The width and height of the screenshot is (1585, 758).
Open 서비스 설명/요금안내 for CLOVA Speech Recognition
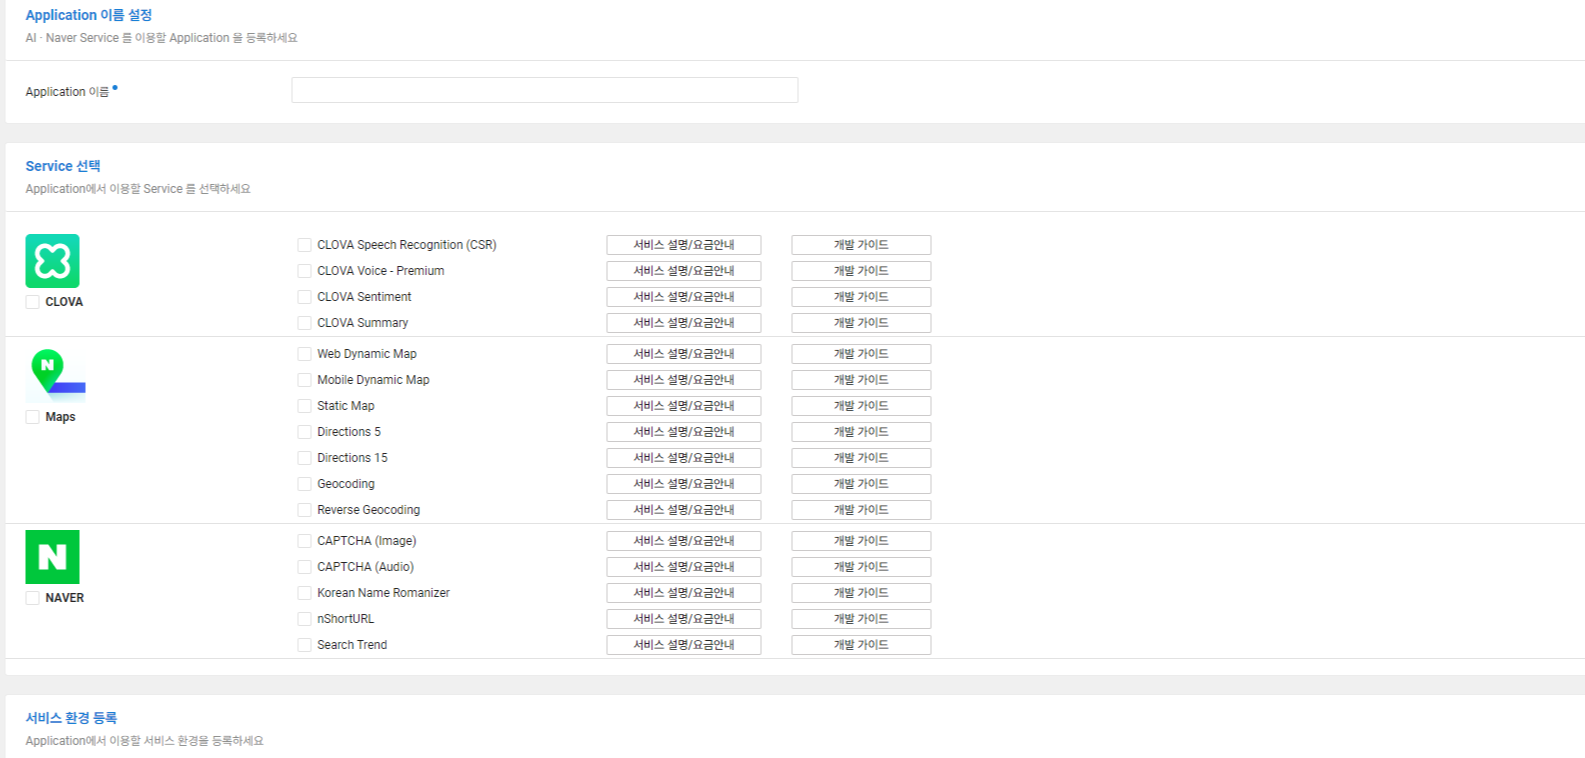[684, 245]
